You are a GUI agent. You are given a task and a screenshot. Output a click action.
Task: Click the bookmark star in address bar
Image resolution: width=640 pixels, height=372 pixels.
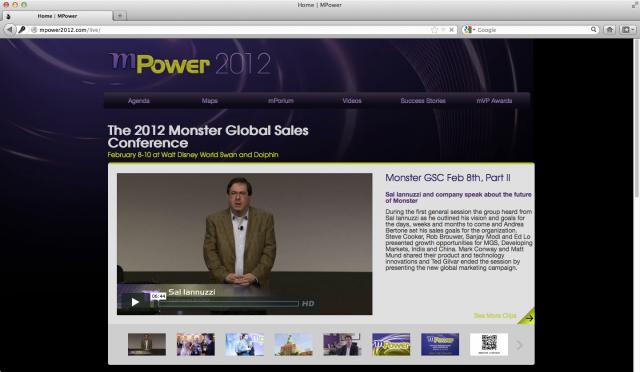pos(434,29)
